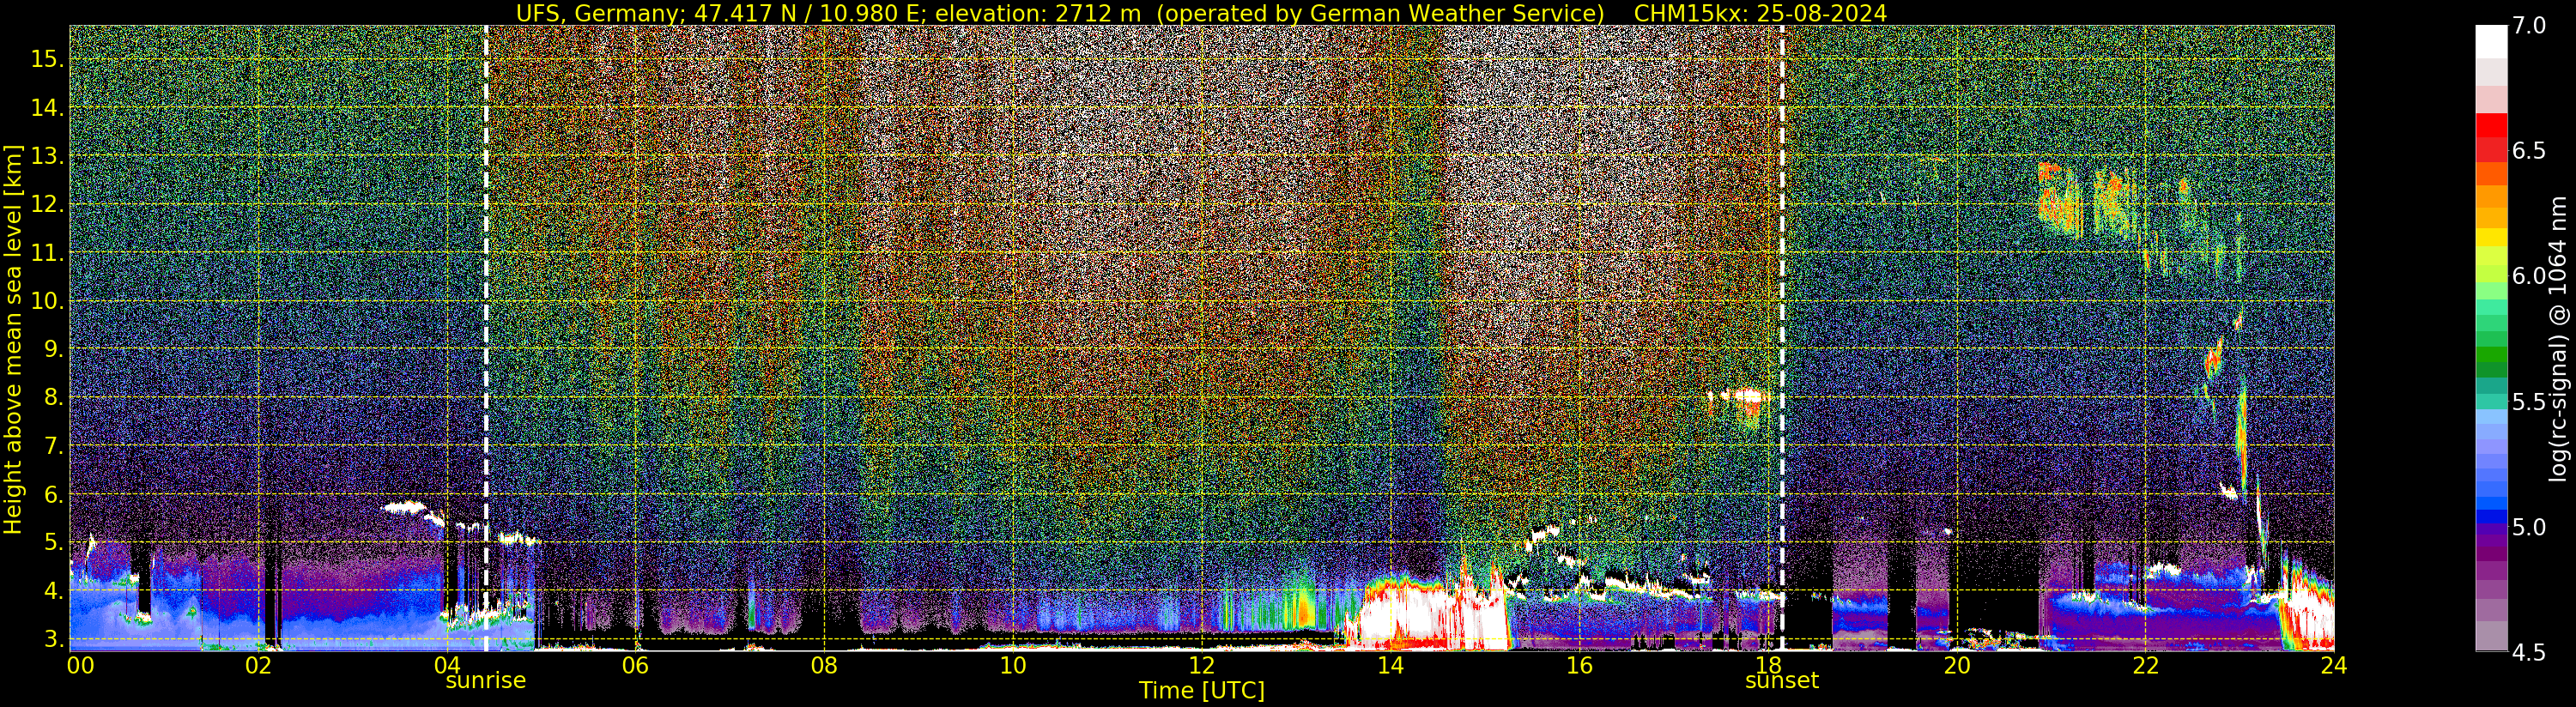This screenshot has height=707, width=2576.
Task: Click the 'Time [UTC]' axis label
Action: point(1201,690)
